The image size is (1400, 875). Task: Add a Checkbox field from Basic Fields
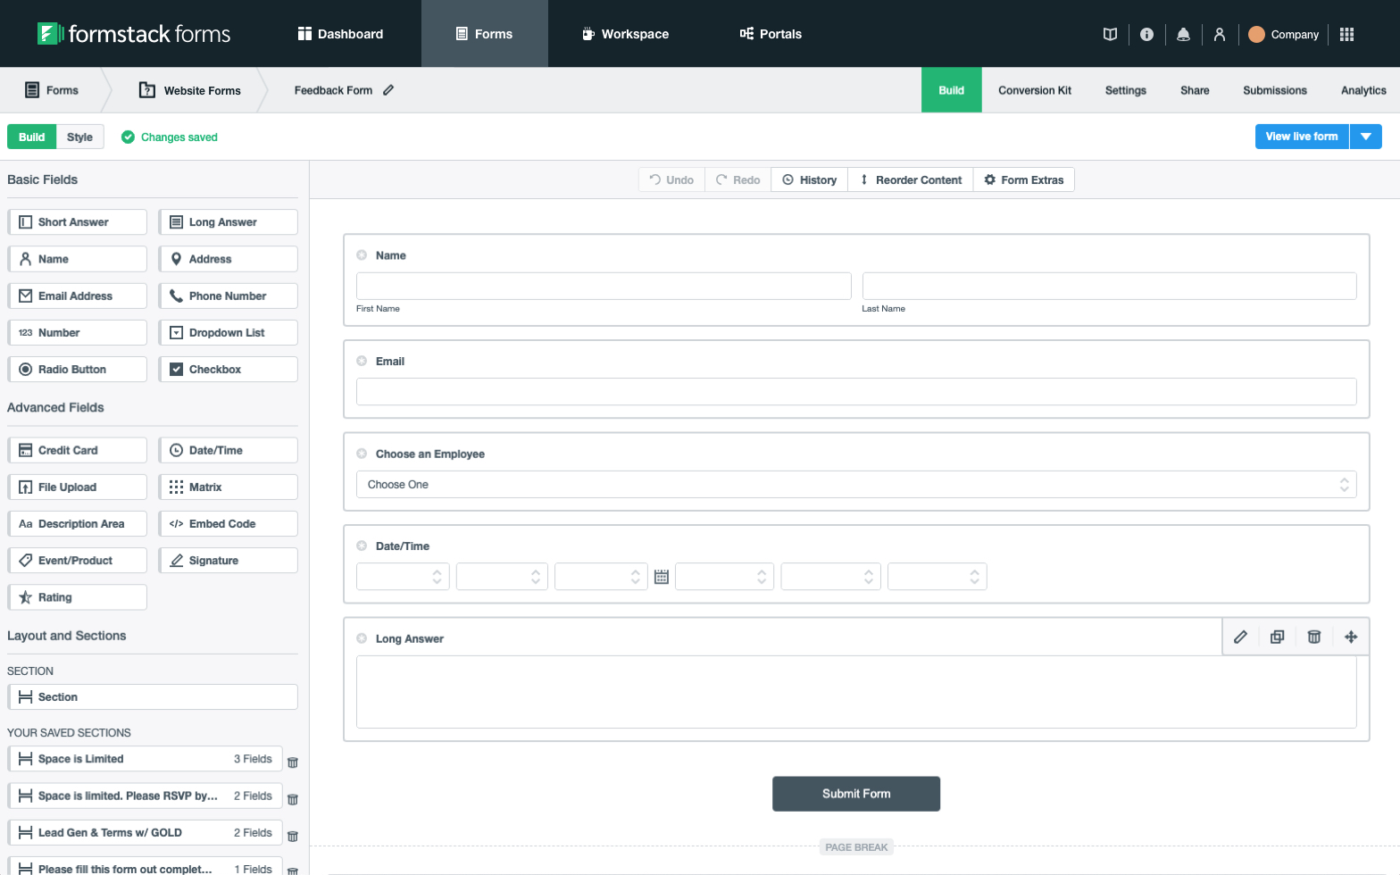tap(228, 368)
